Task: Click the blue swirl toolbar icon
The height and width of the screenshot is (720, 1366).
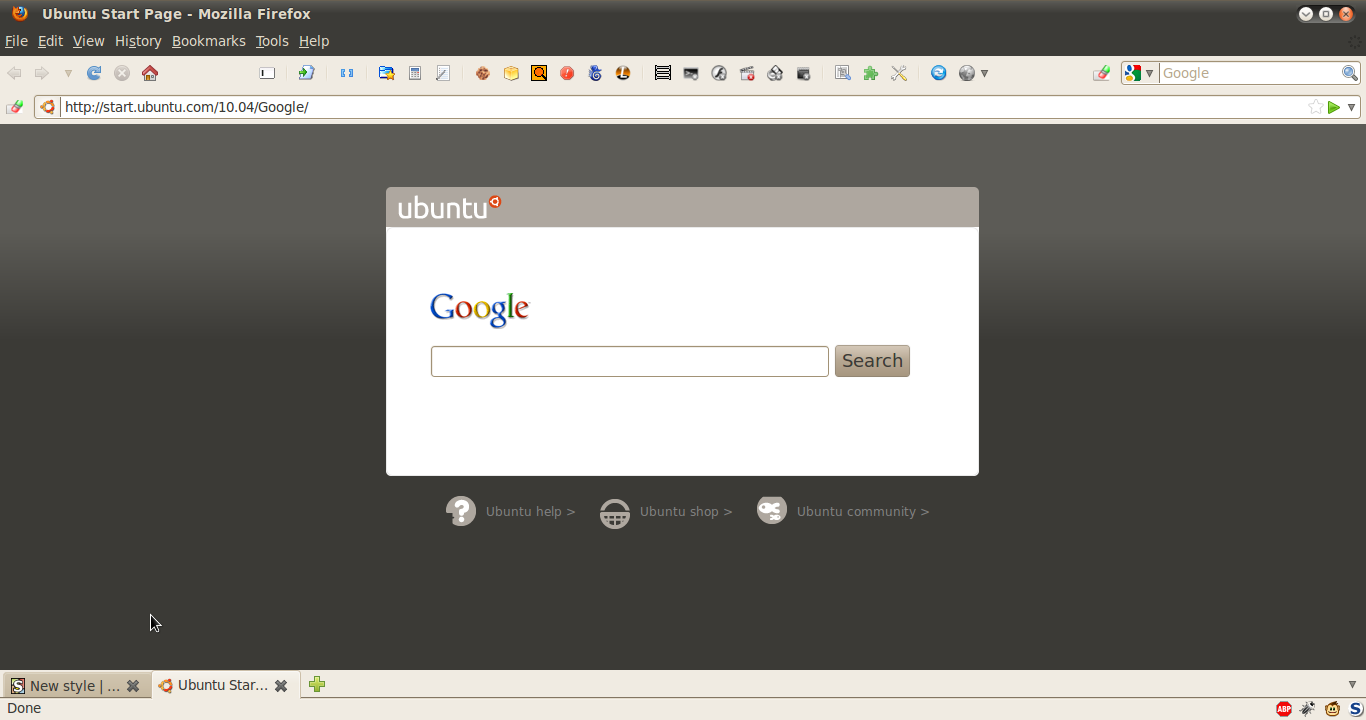Action: pos(595,73)
